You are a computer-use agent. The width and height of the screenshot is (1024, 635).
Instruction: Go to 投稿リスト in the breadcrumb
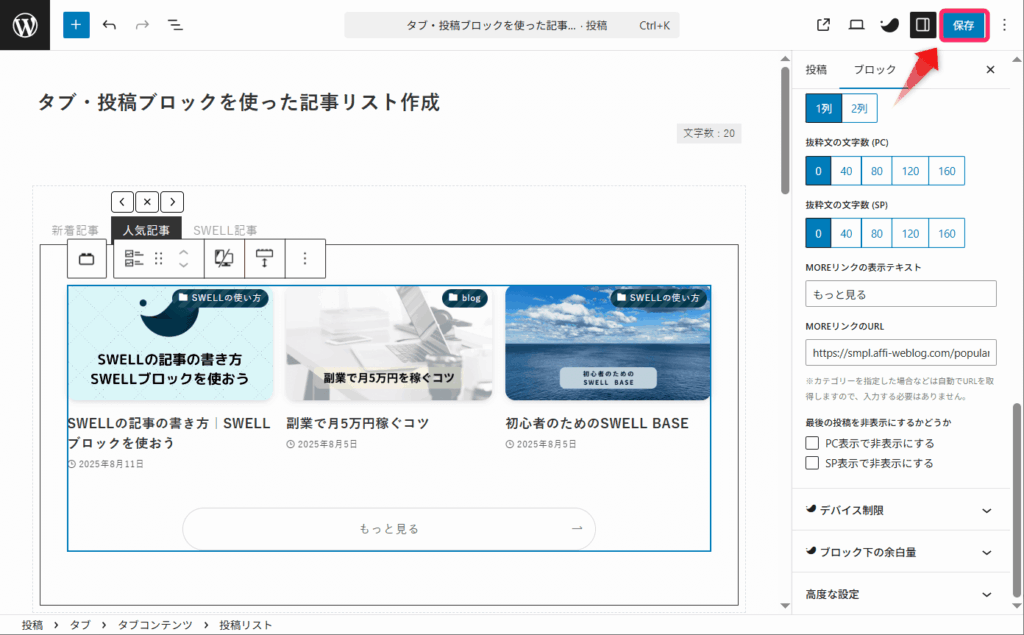pyautogui.click(x=246, y=625)
